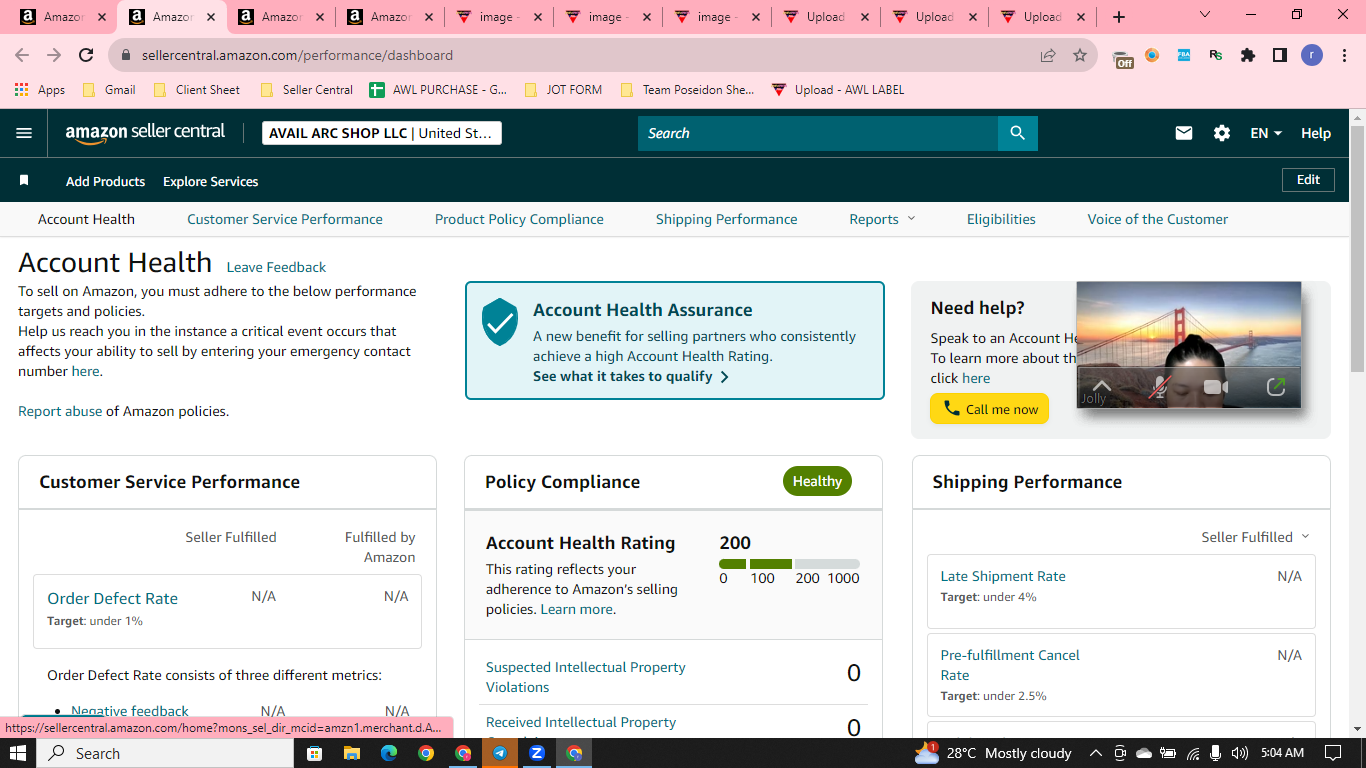Click the extension icon with Off badge

1123,57
